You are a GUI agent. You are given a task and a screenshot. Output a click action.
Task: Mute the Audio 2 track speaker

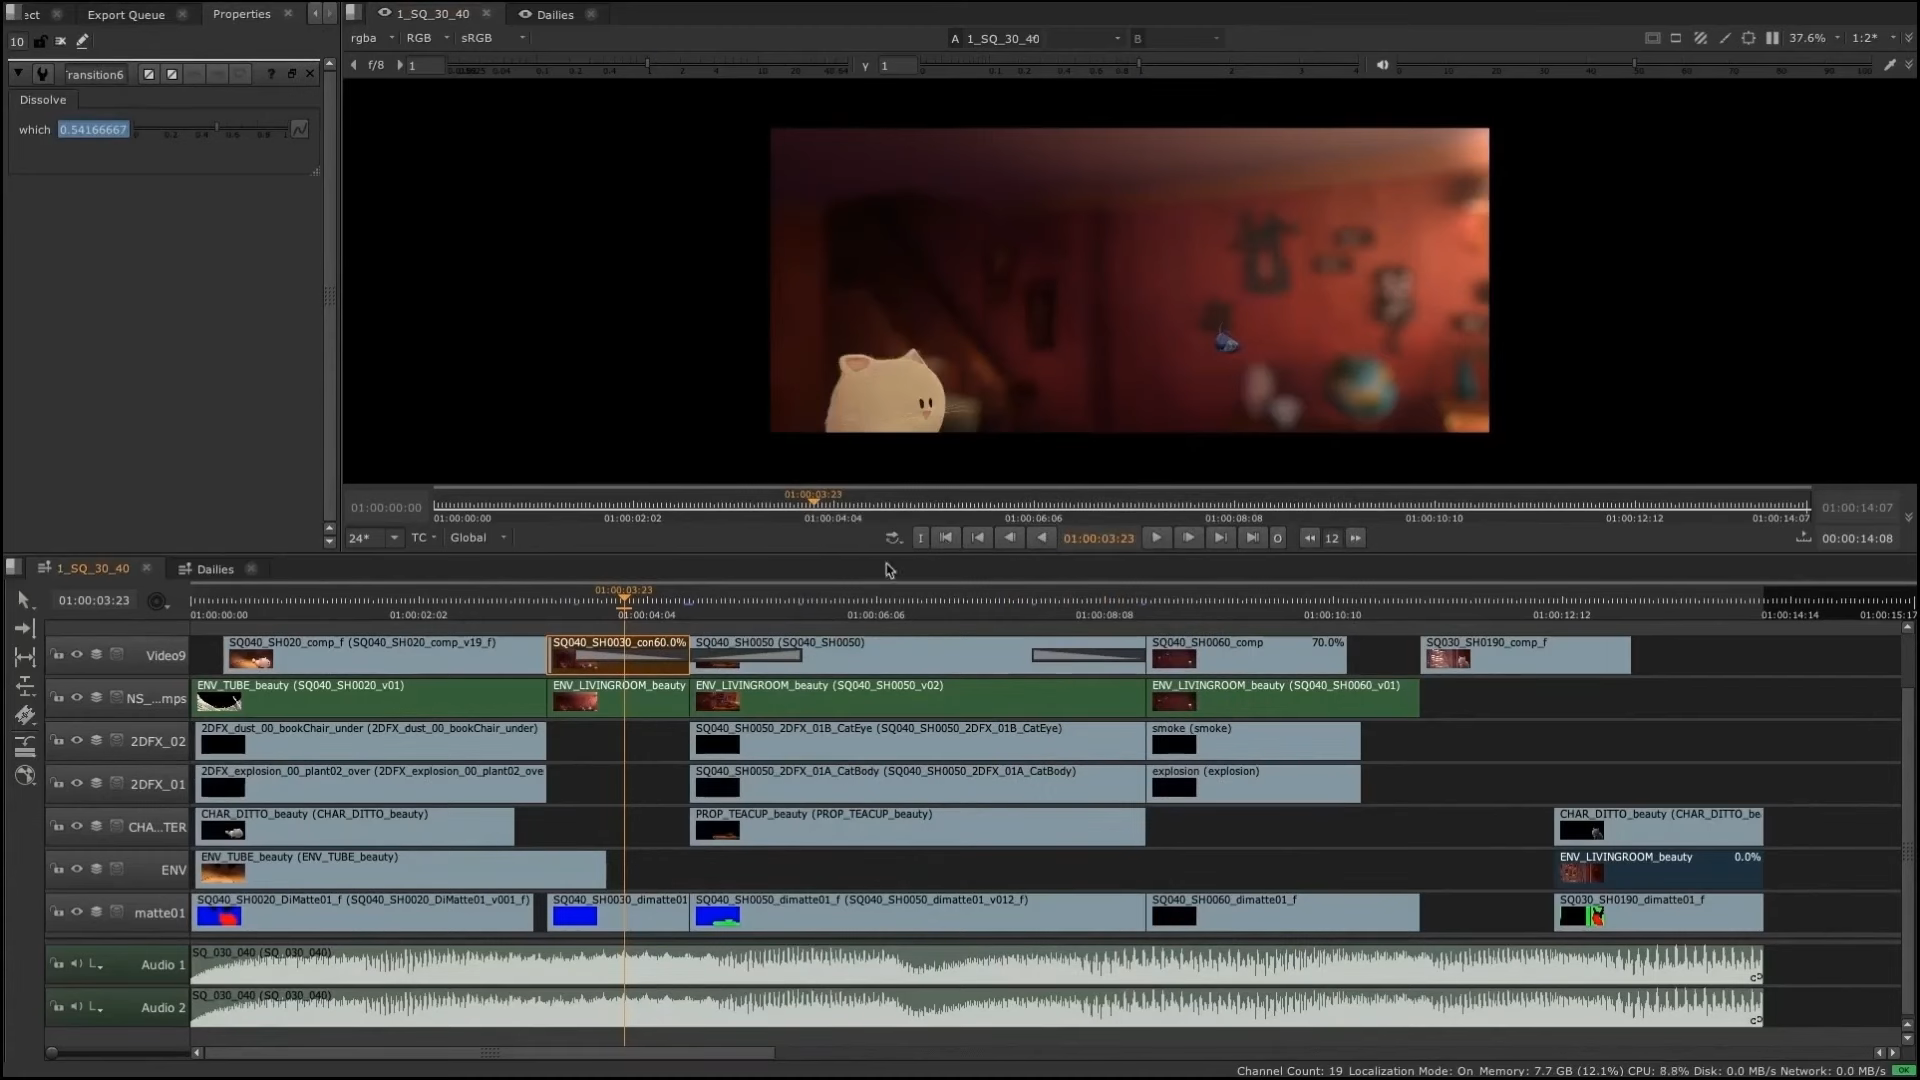(x=76, y=1007)
